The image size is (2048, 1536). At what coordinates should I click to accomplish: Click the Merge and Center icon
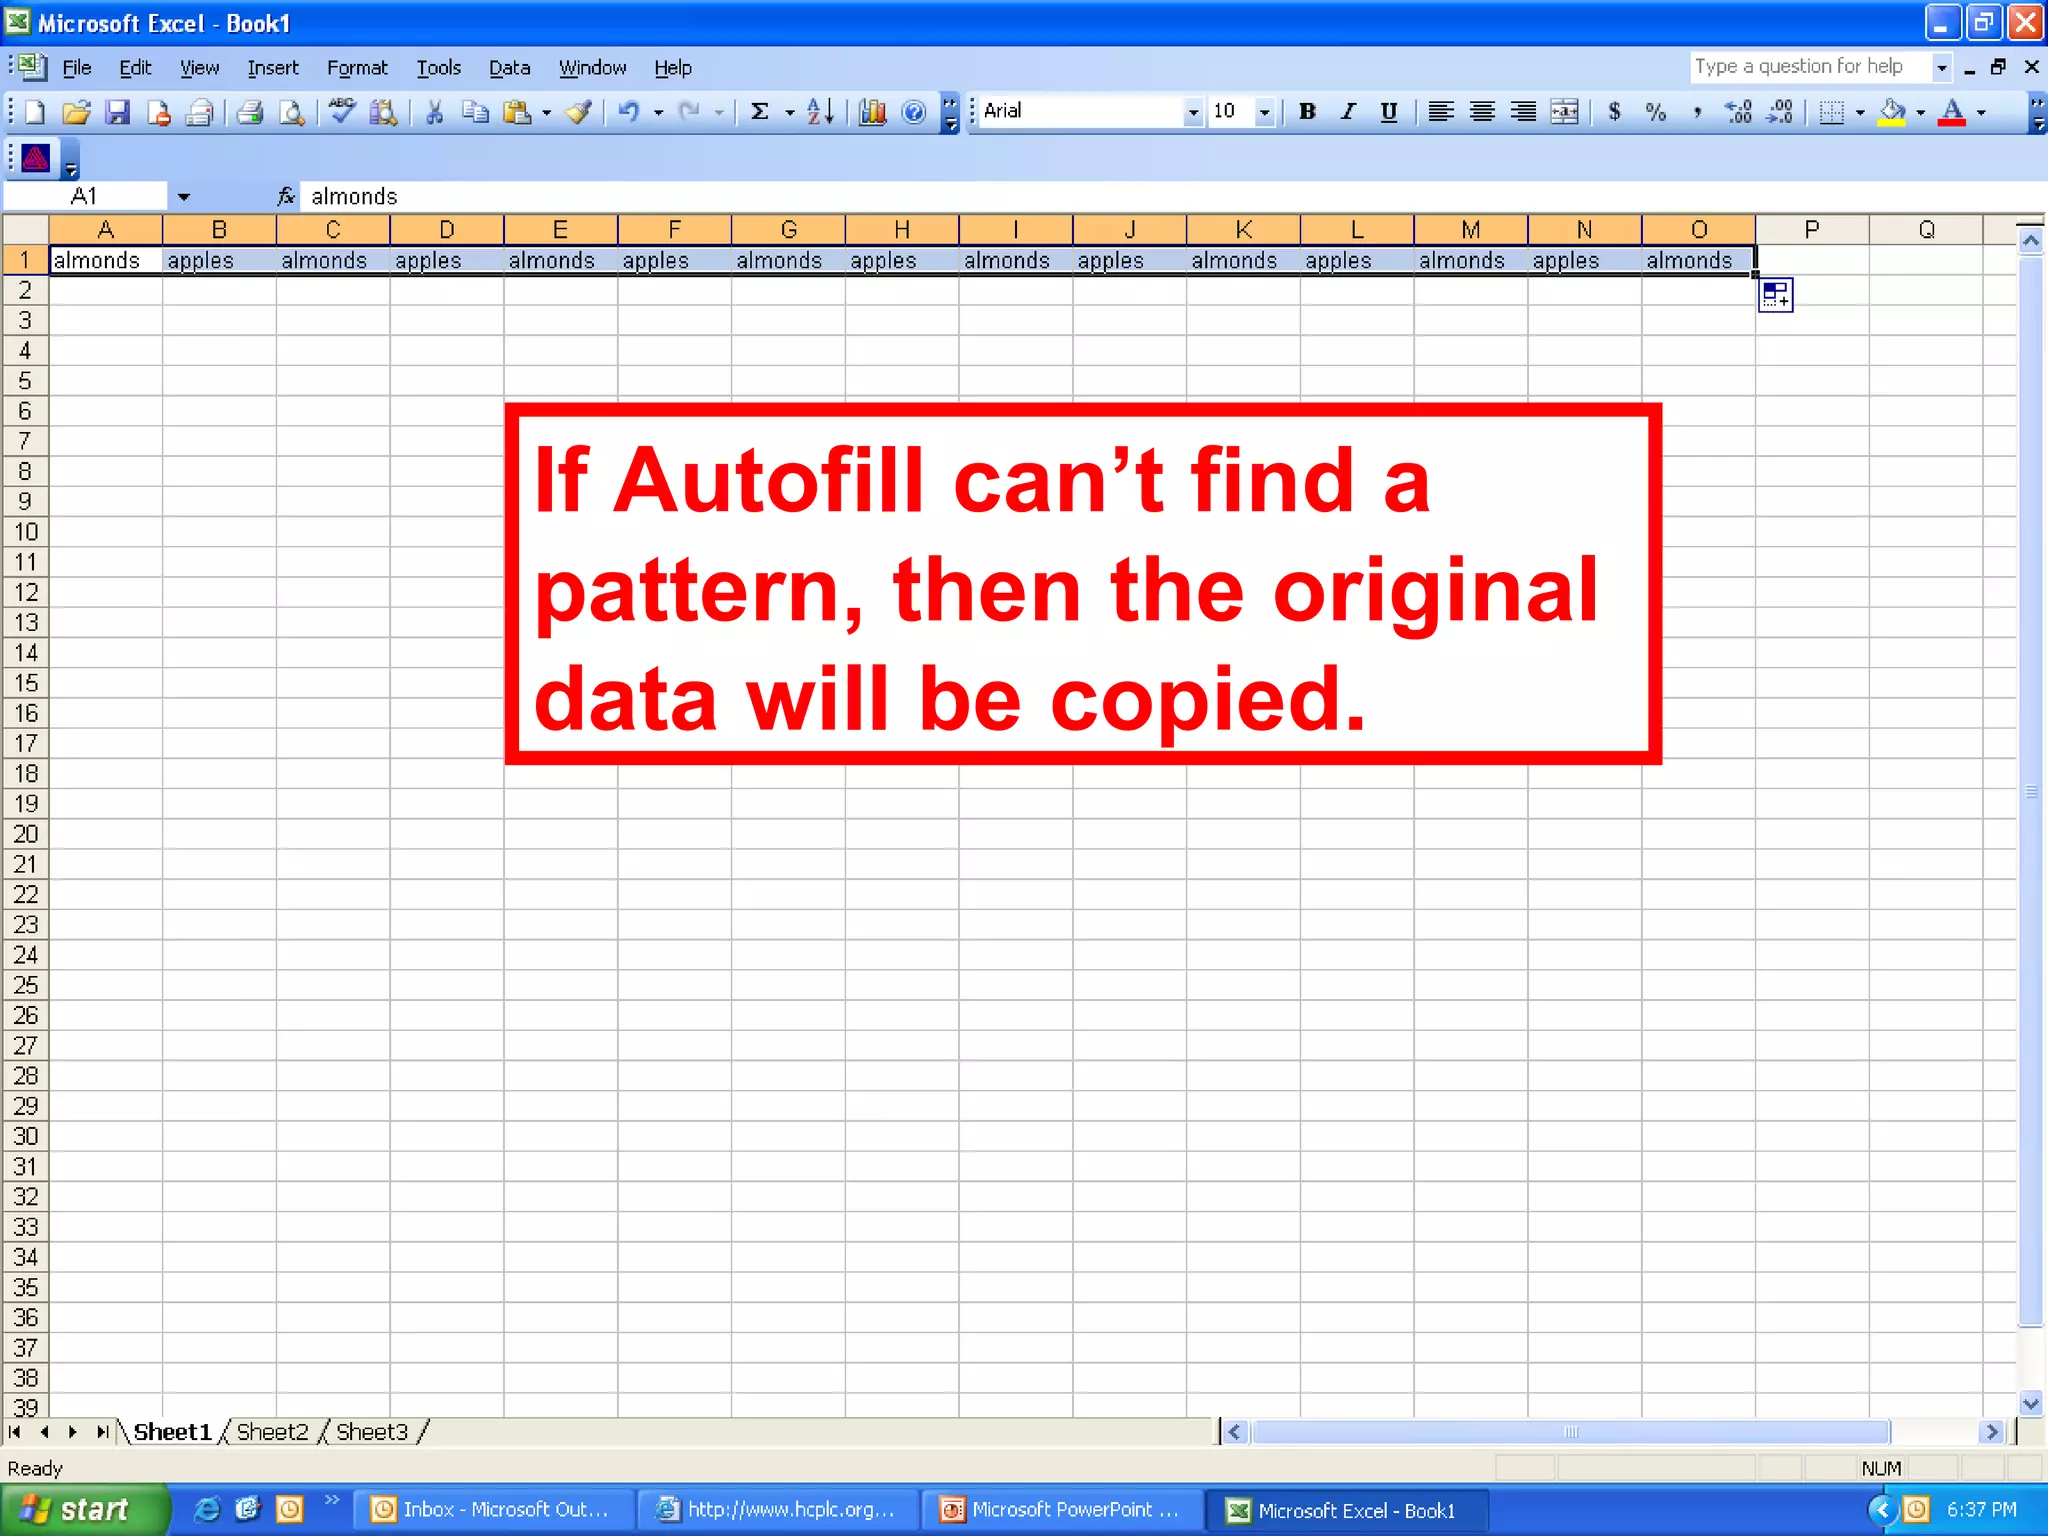(1565, 112)
